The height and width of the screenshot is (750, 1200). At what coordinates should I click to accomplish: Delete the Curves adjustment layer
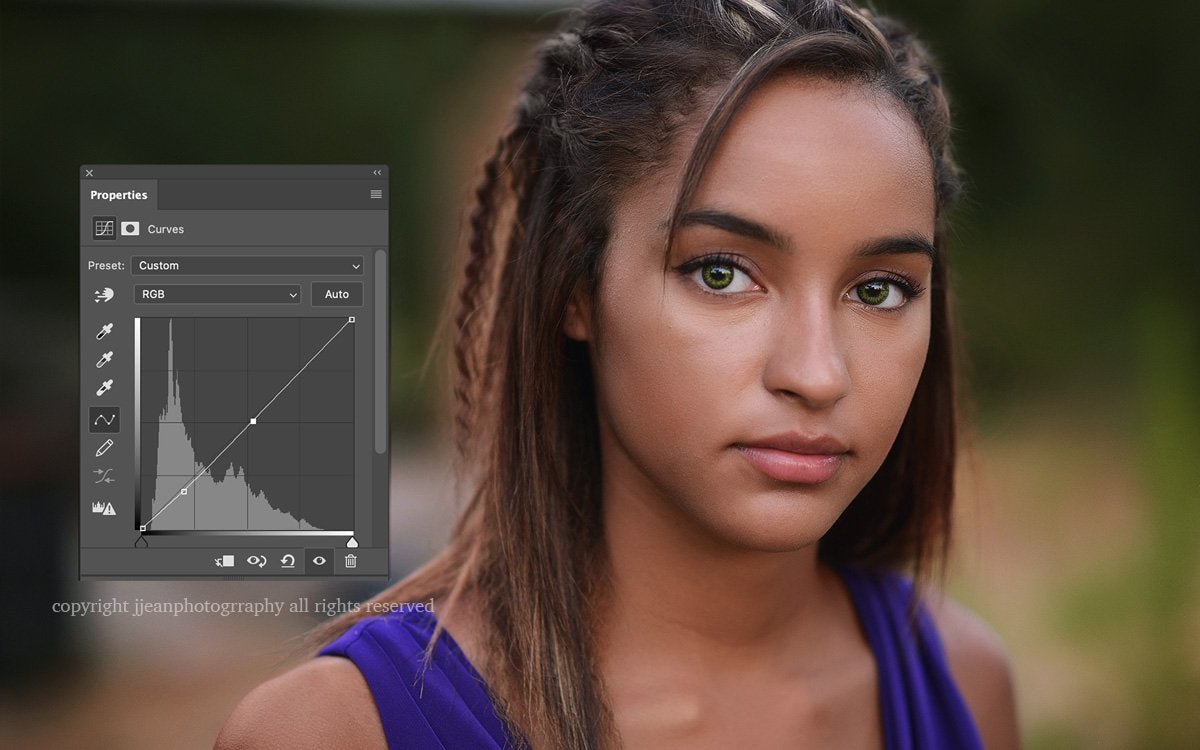pos(351,561)
